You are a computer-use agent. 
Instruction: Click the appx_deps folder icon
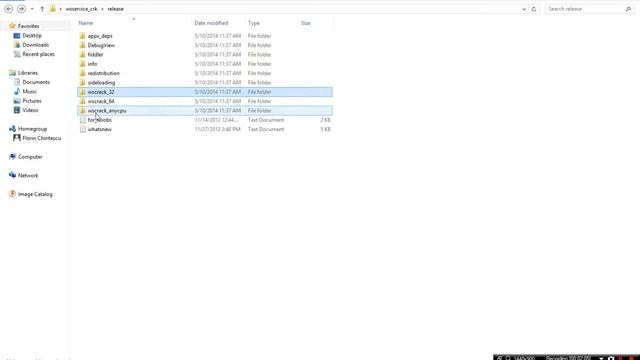click(x=82, y=36)
